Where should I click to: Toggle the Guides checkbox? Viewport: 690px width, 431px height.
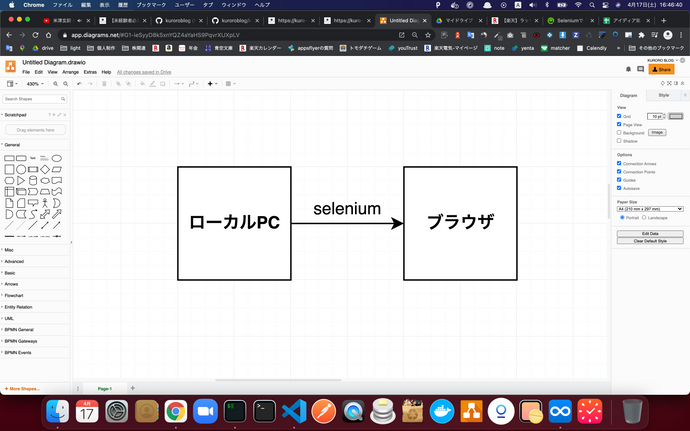pos(619,180)
